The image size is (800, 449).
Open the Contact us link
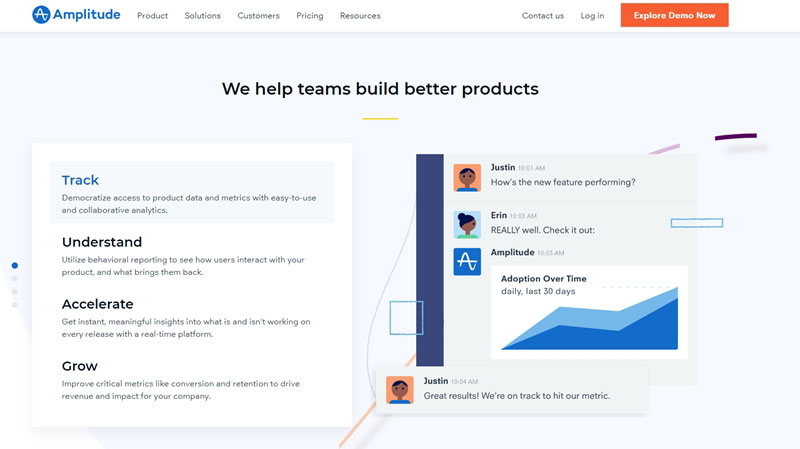[x=542, y=16]
